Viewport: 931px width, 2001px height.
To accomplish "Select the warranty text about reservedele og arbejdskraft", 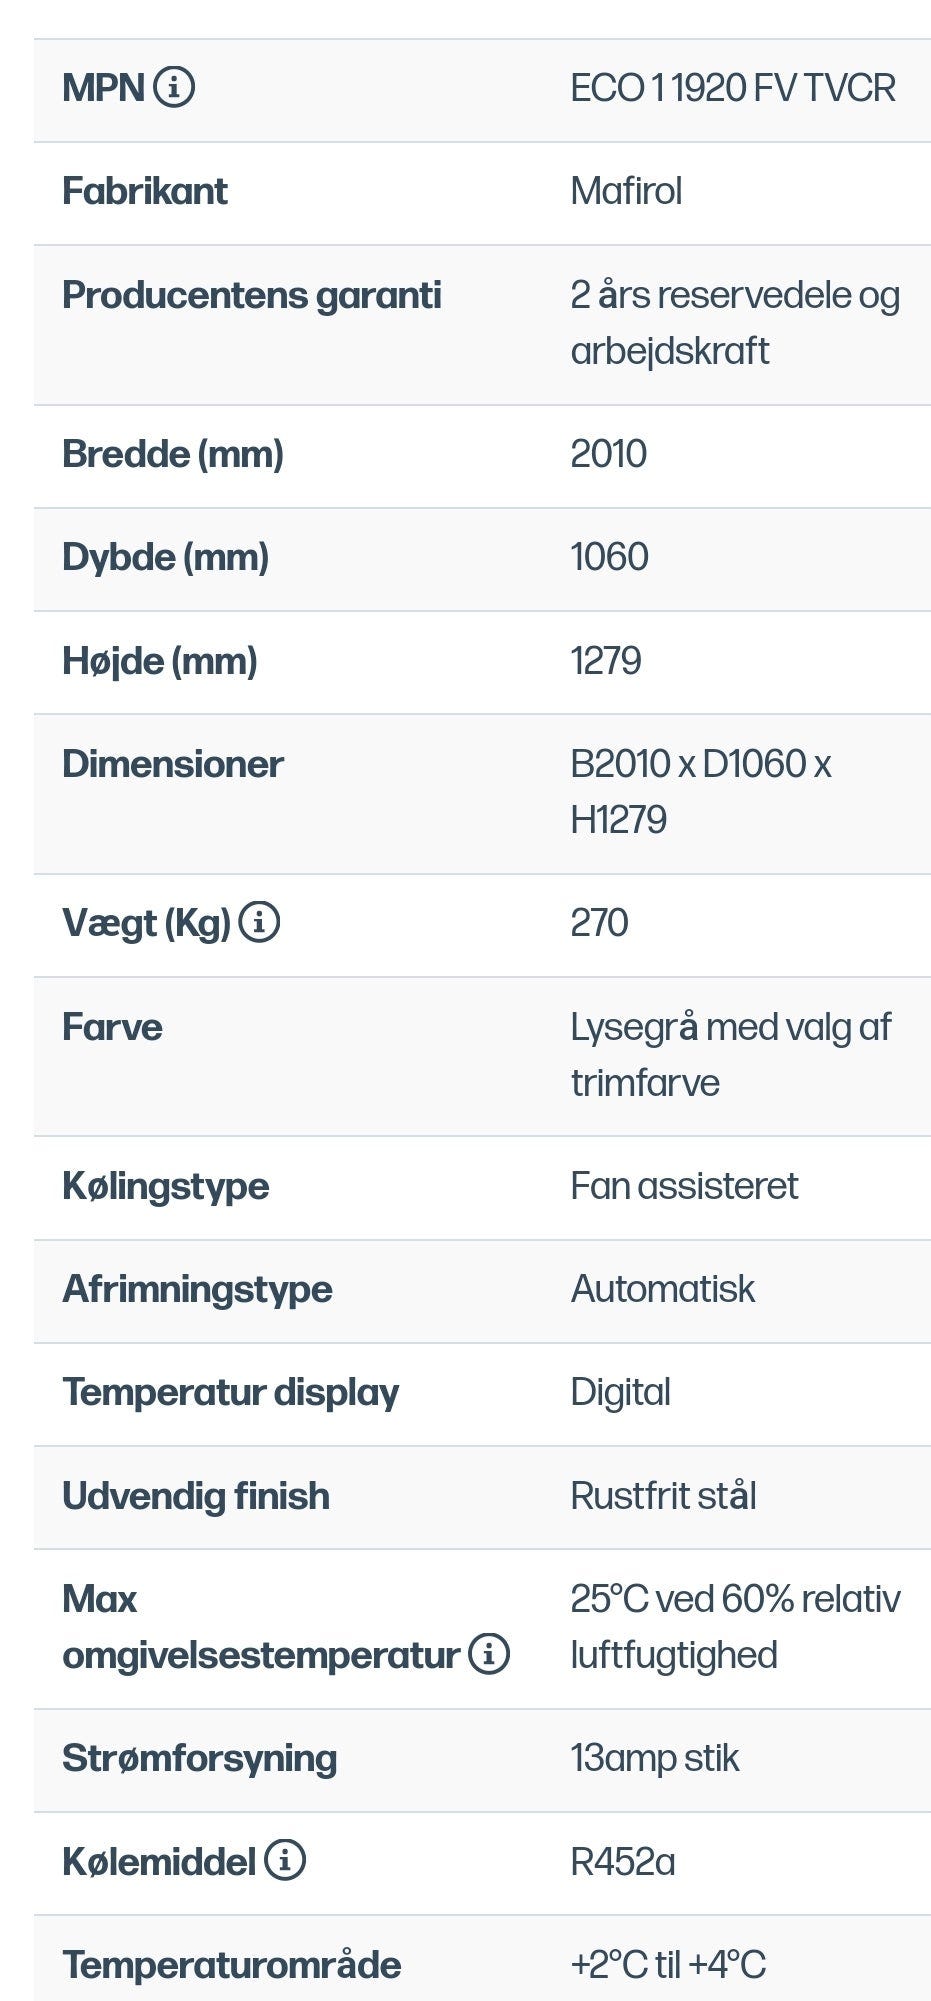I will click(x=734, y=322).
